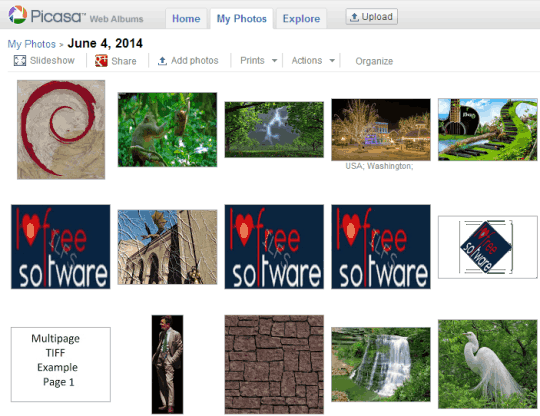This screenshot has width=540, height=416.
Task: Go to the My Photos breadcrumb link
Action: 32,44
